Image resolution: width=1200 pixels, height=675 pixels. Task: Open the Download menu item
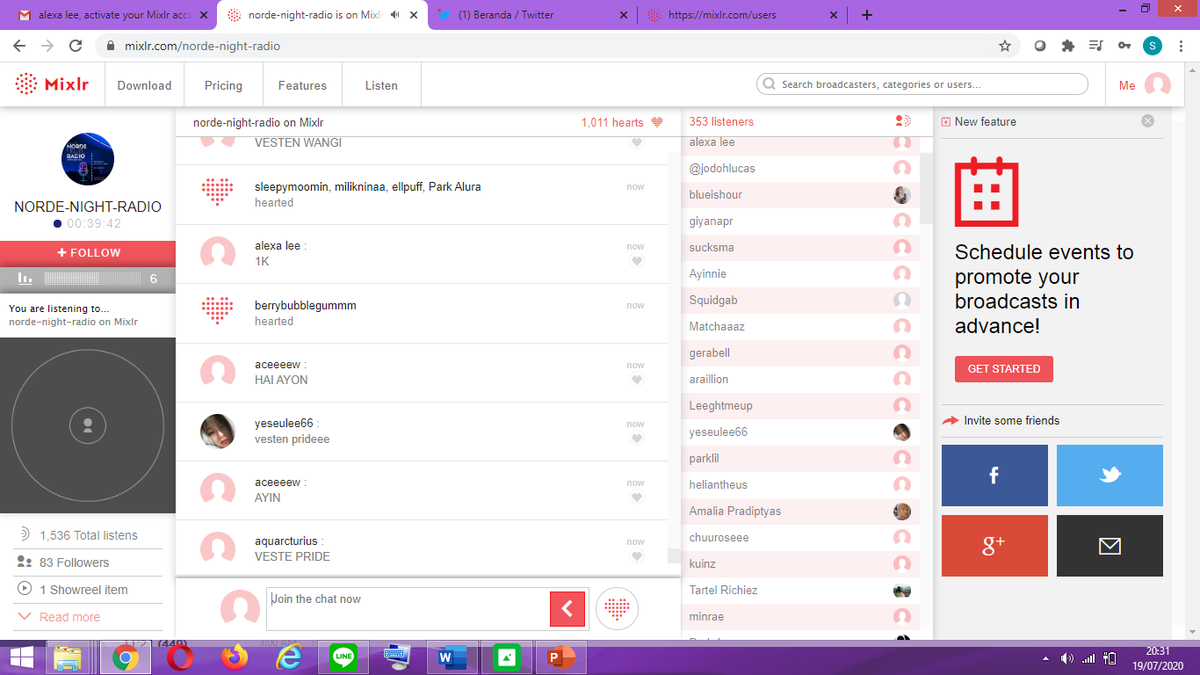point(144,85)
